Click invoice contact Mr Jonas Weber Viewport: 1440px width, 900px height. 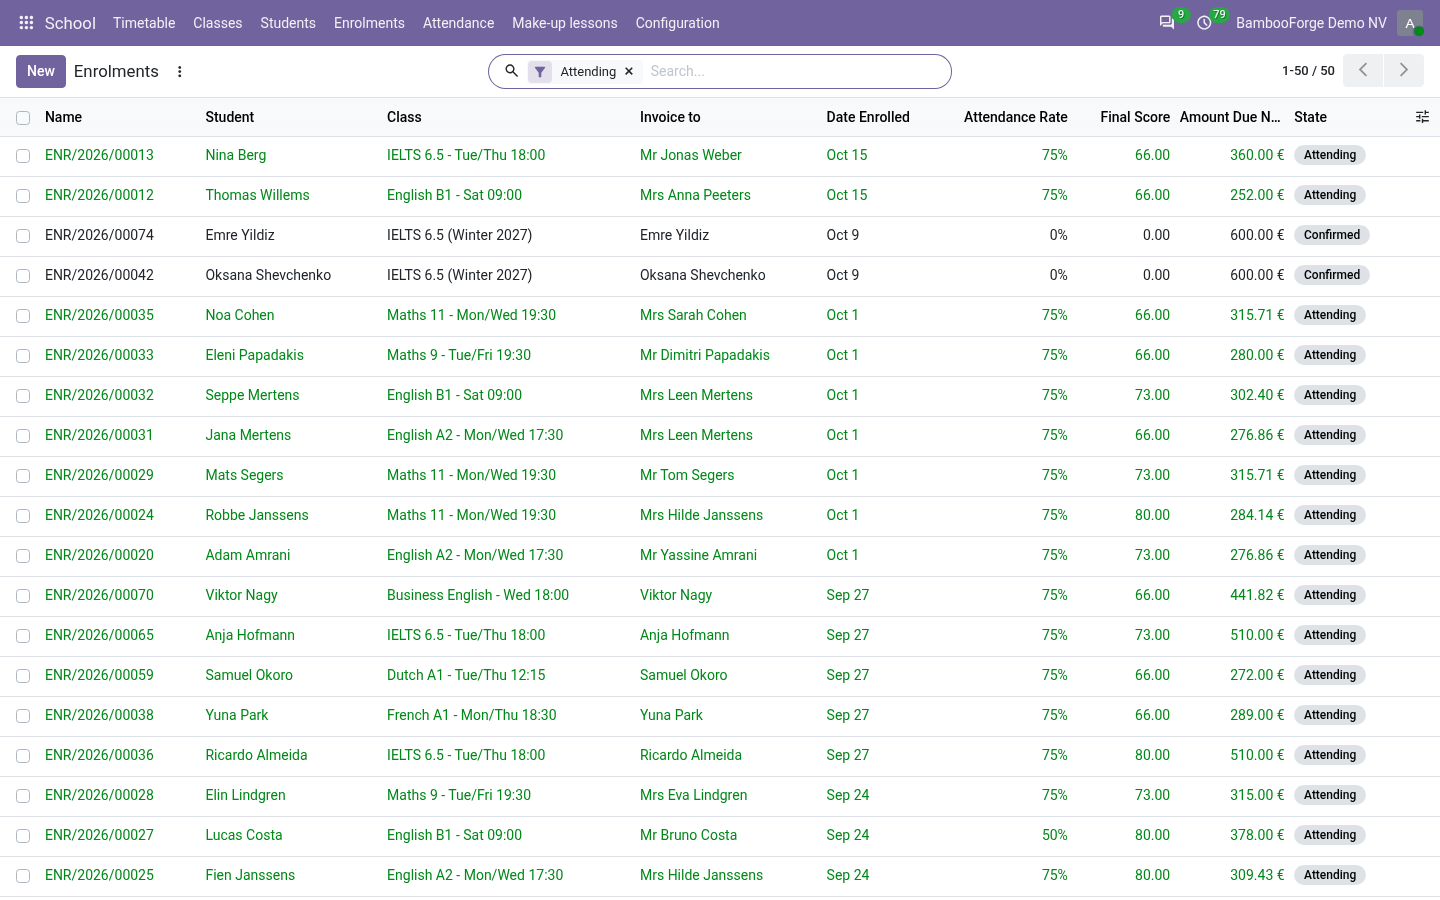691,155
